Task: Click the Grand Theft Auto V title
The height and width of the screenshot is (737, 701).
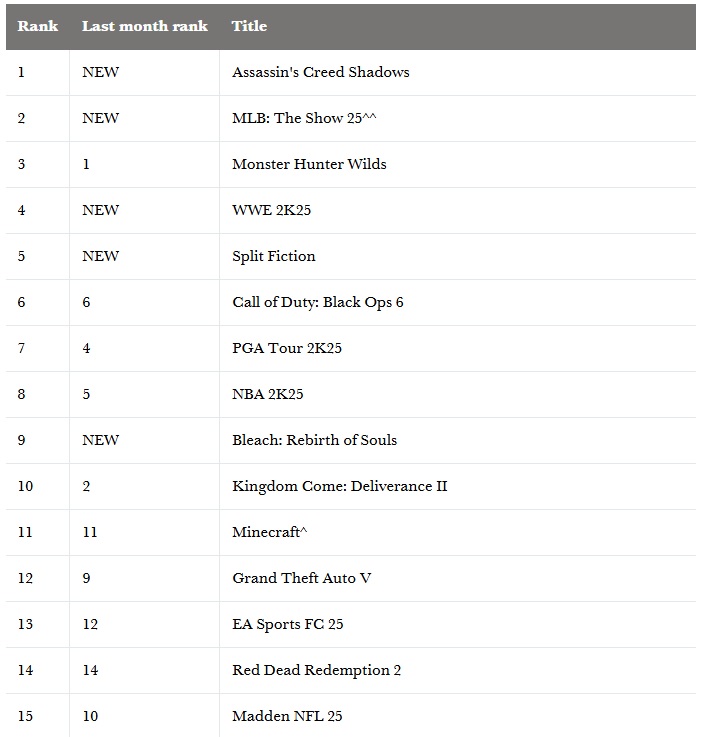Action: [x=301, y=578]
